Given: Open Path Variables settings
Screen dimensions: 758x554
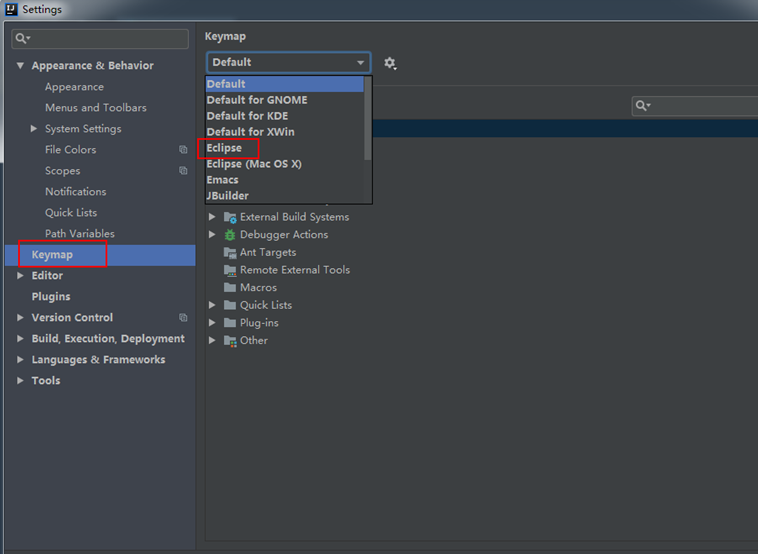Looking at the screenshot, I should (80, 233).
